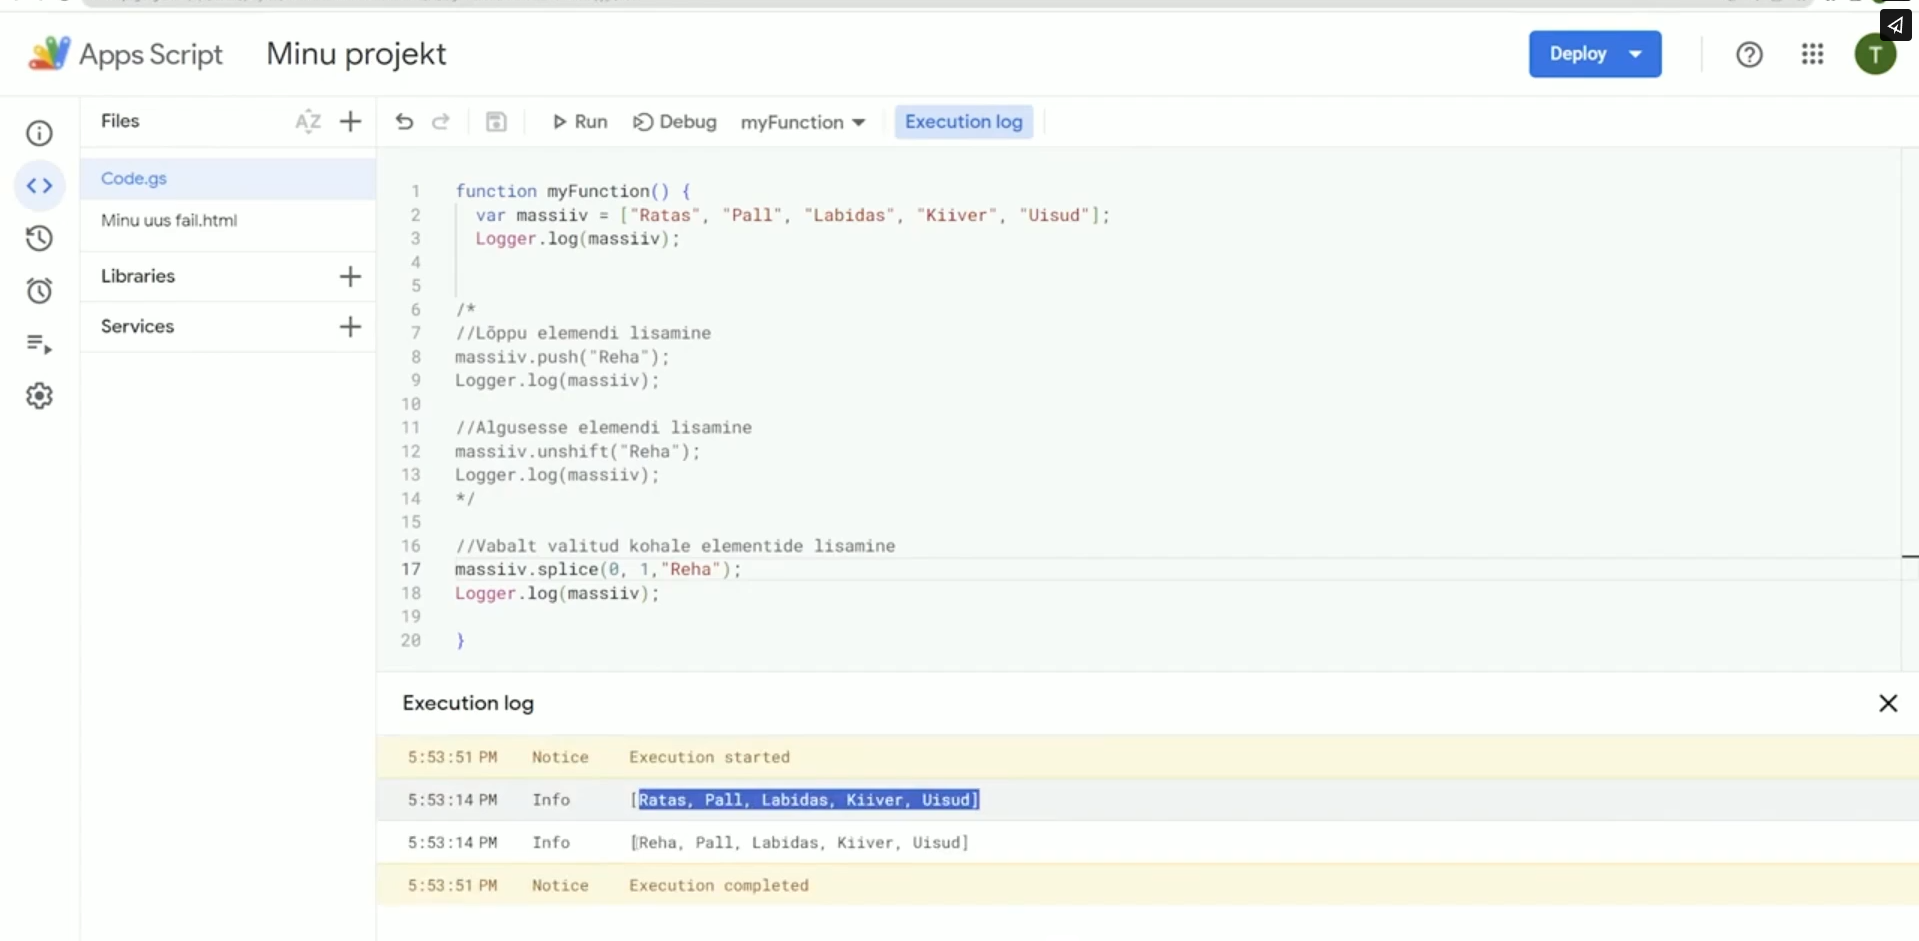The image size is (1919, 941).
Task: Click the Libraries section label
Action: (138, 276)
